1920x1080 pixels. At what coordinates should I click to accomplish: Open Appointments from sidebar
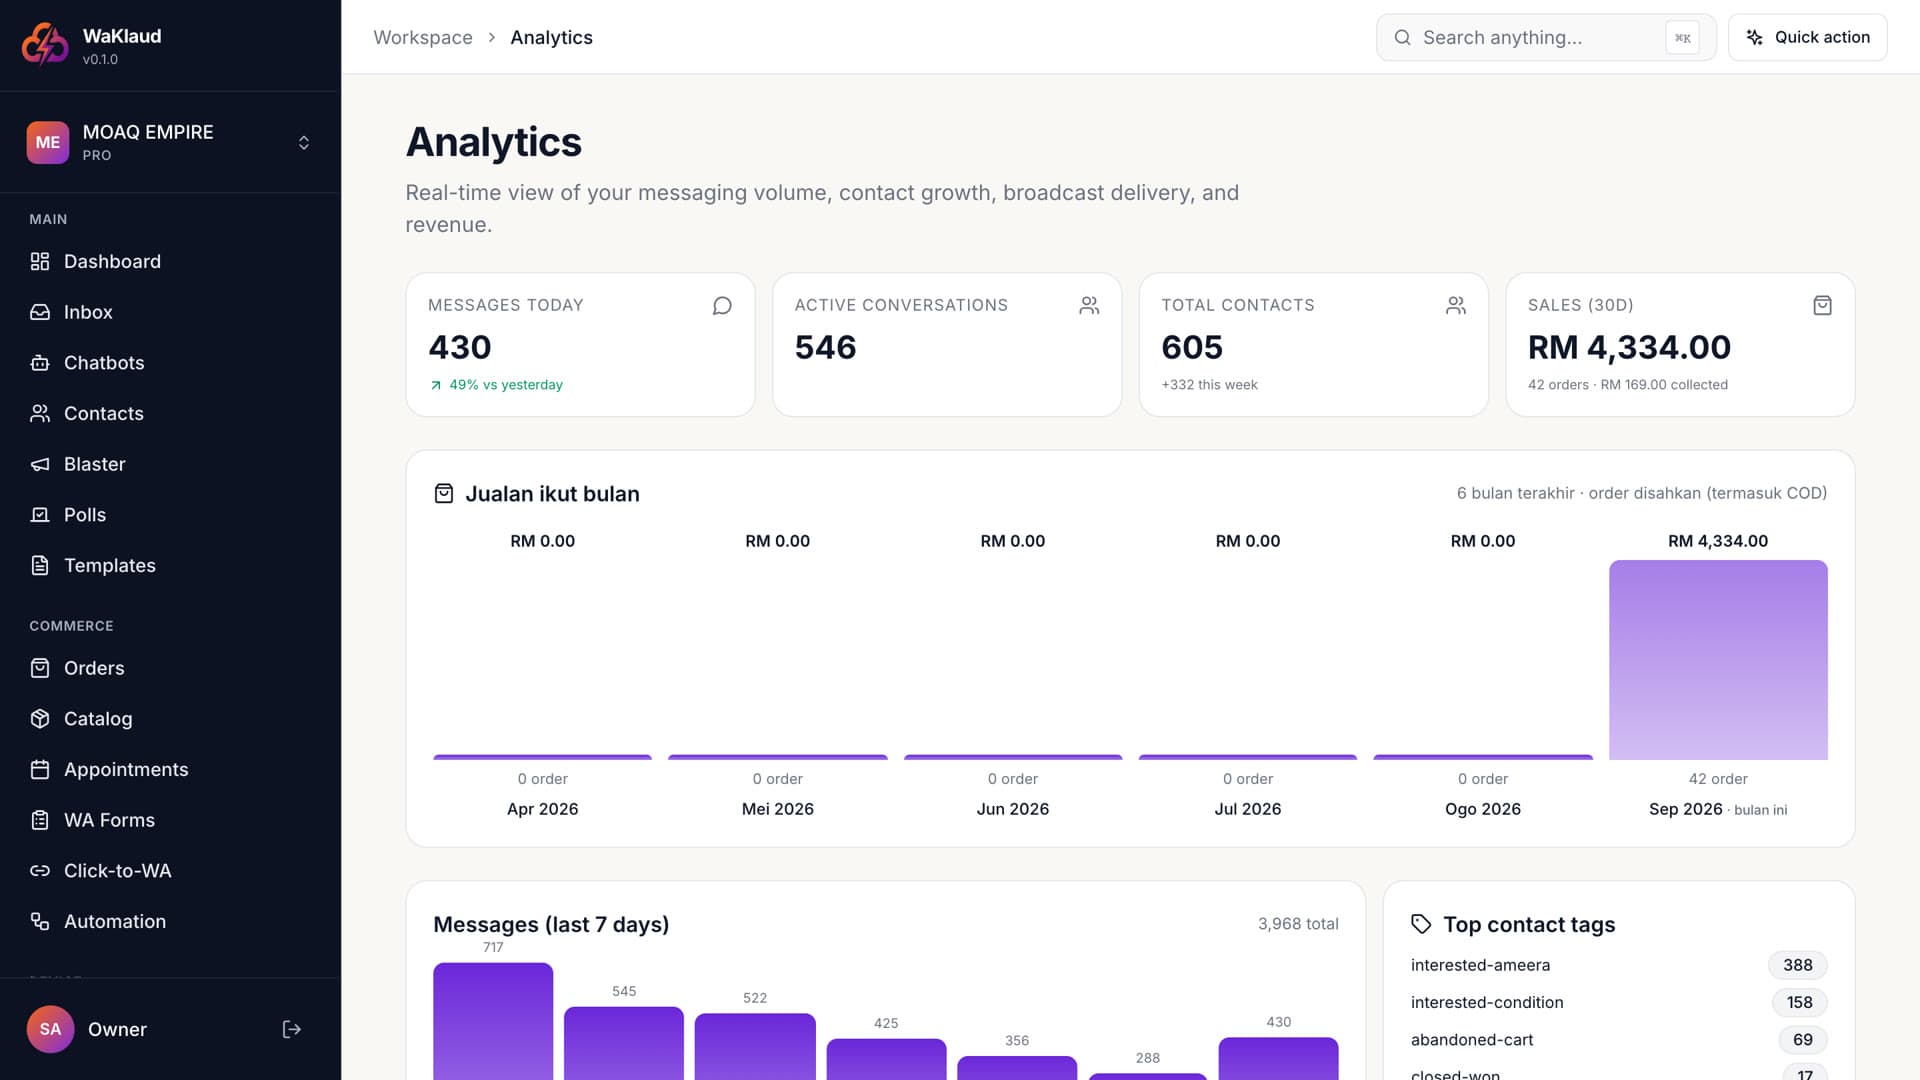point(170,769)
